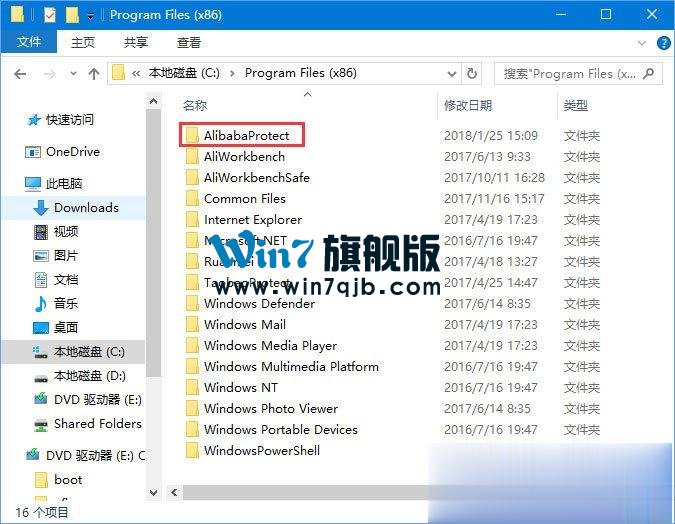Click the OneDrive icon in navigation pane
Screen dimensions: 675x524
(33, 152)
